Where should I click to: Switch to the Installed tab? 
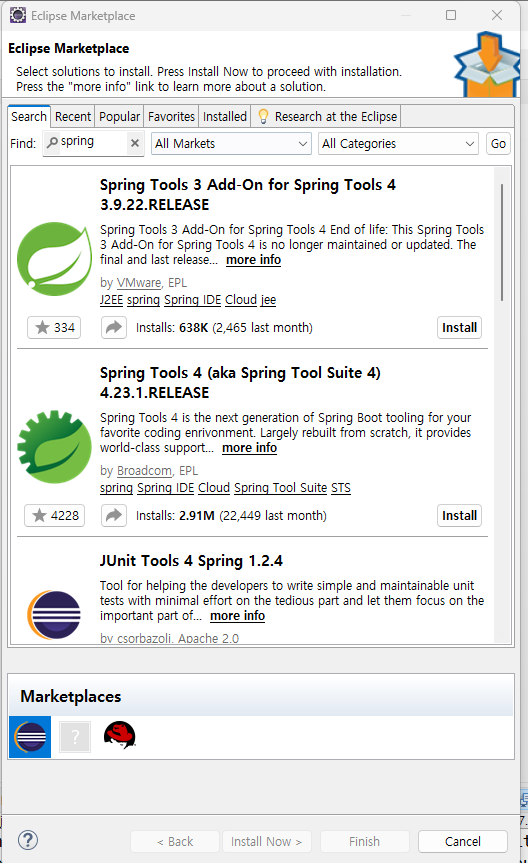225,117
